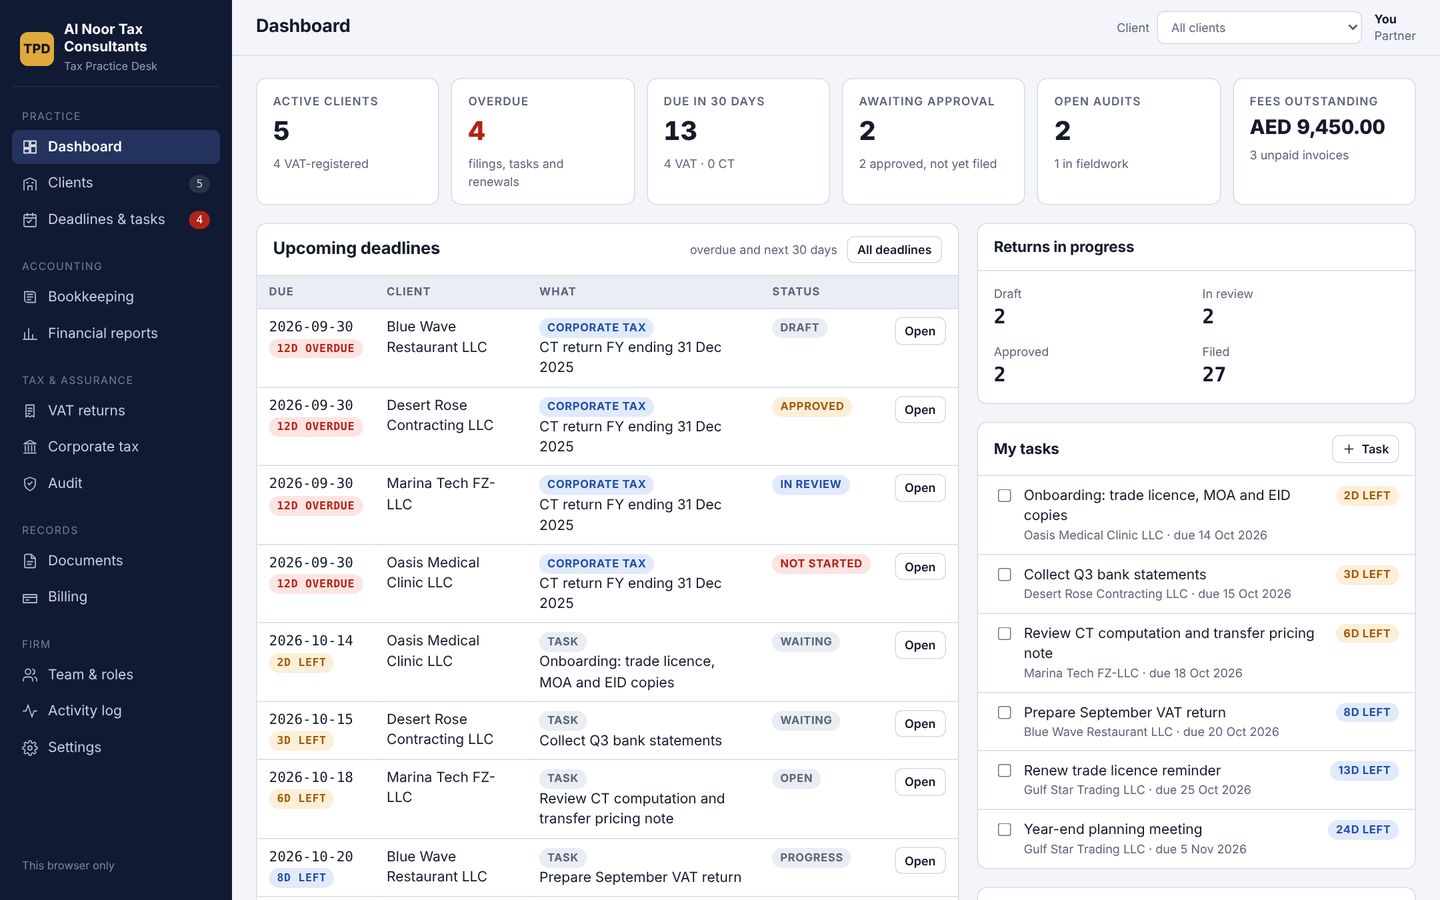Image resolution: width=1440 pixels, height=900 pixels.
Task: Click the Activity log pulse icon
Action: pos(30,711)
